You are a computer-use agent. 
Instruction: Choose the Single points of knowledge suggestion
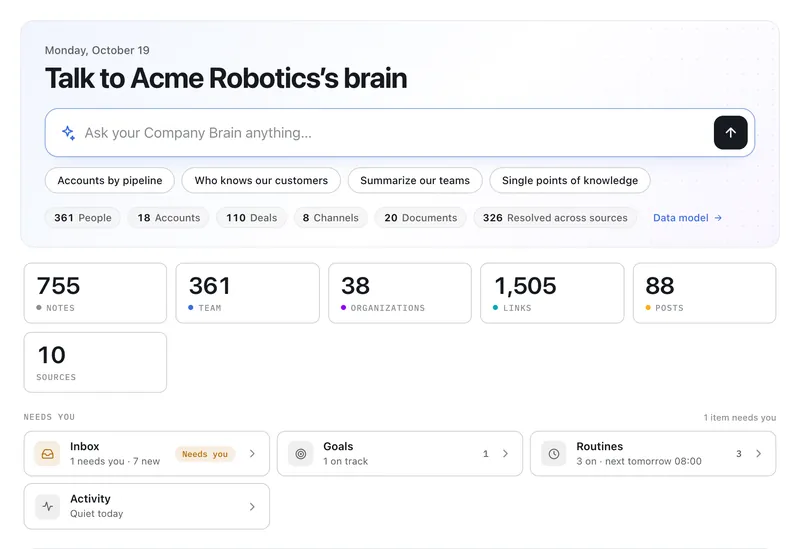pos(569,181)
